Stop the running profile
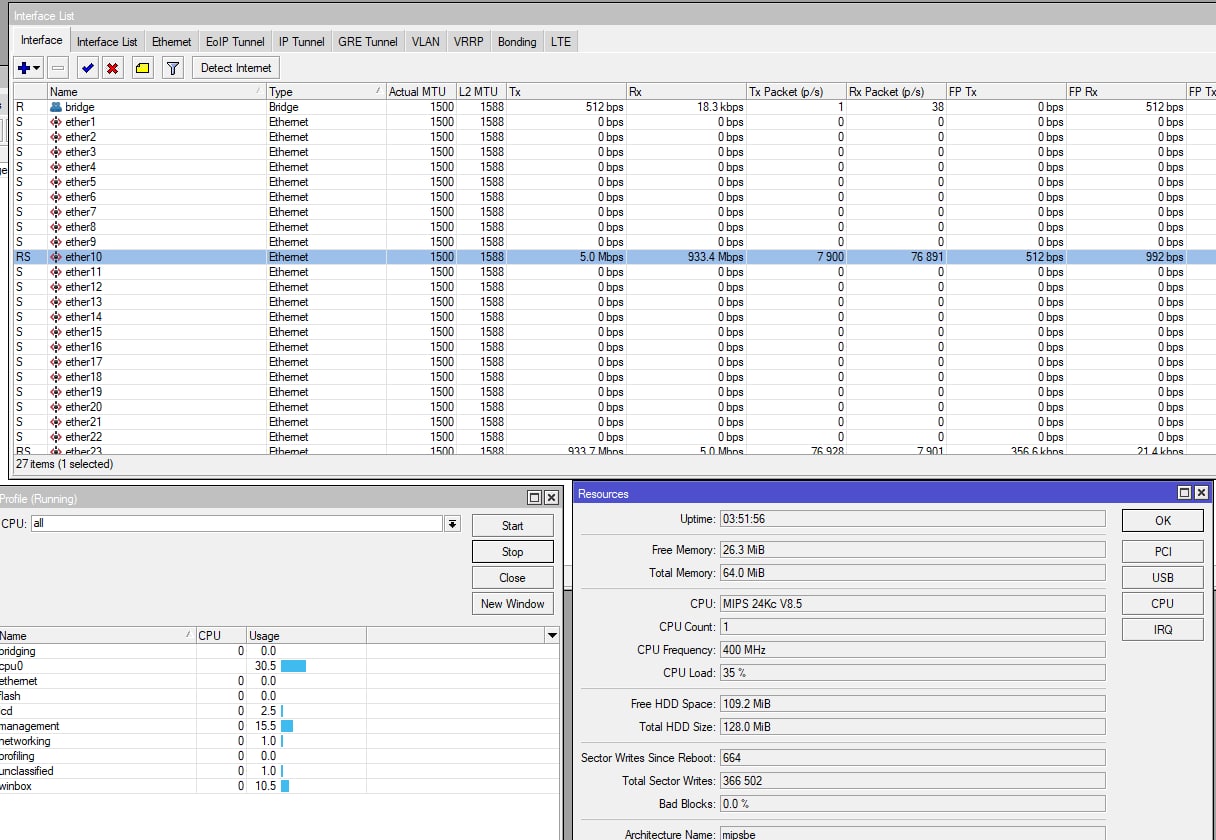This screenshot has height=840, width=1216. click(512, 552)
